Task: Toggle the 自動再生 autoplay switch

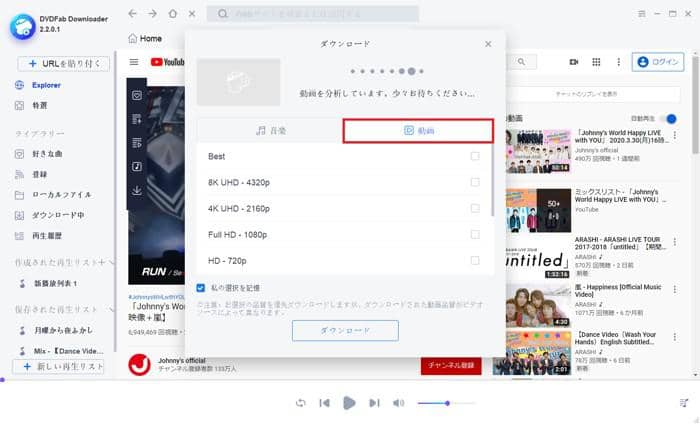Action: click(x=668, y=119)
